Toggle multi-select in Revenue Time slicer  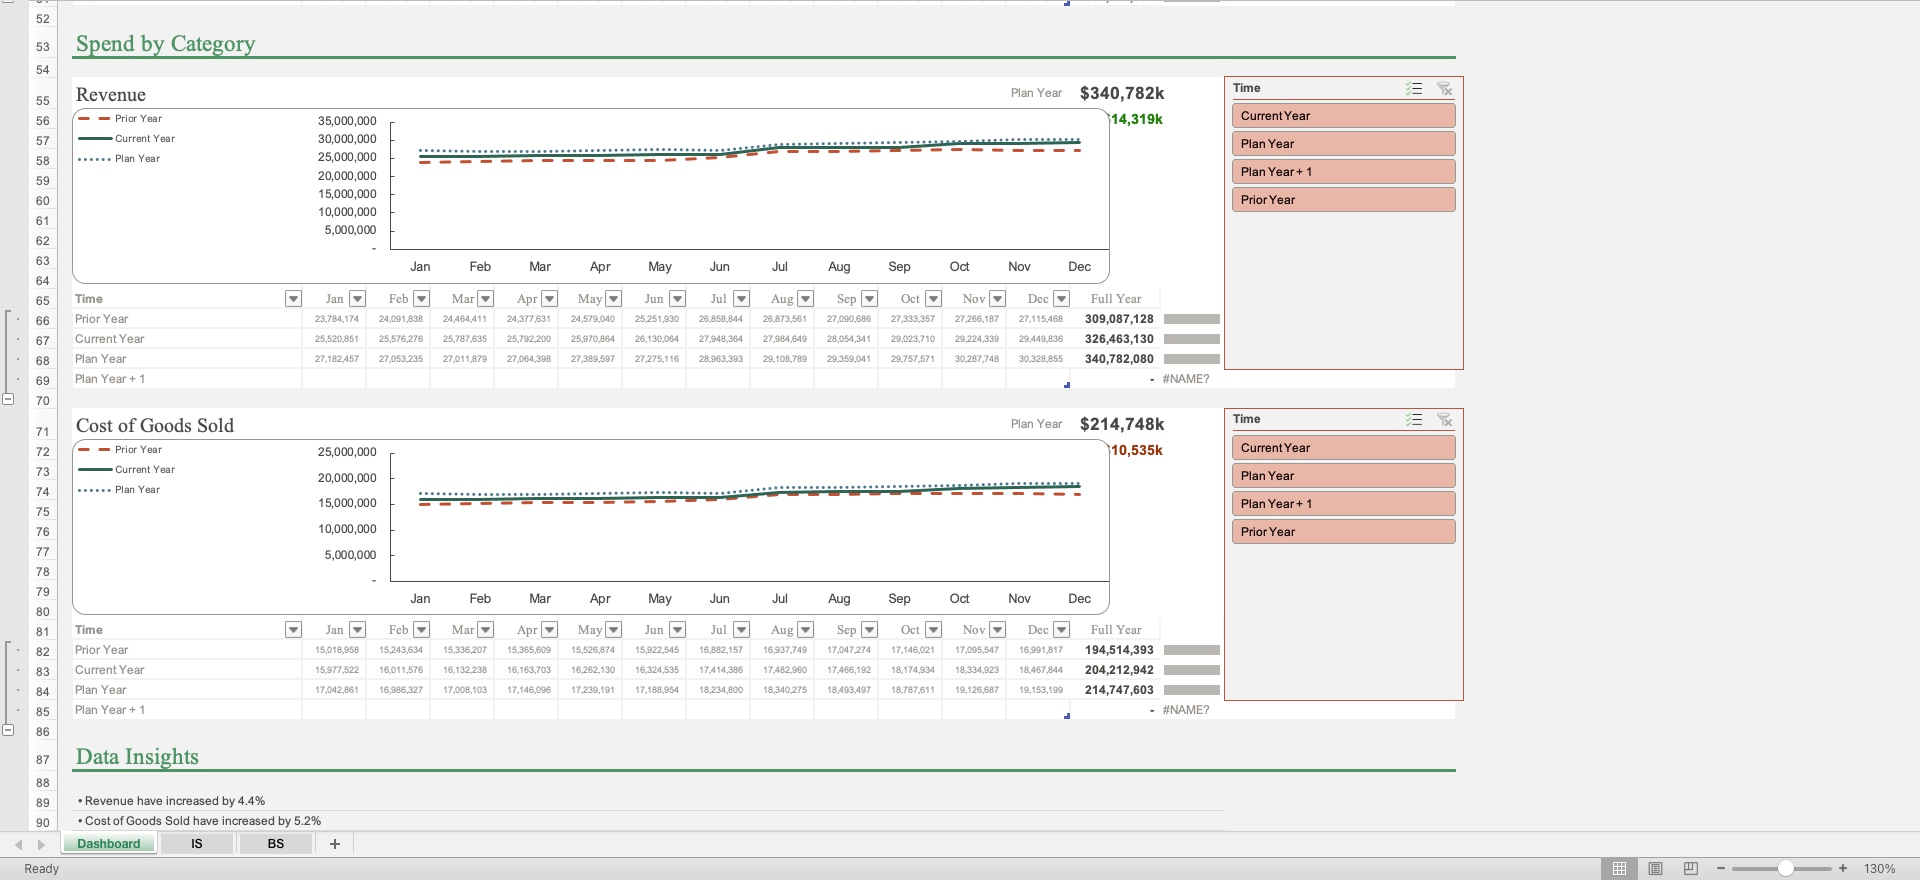[x=1413, y=89]
